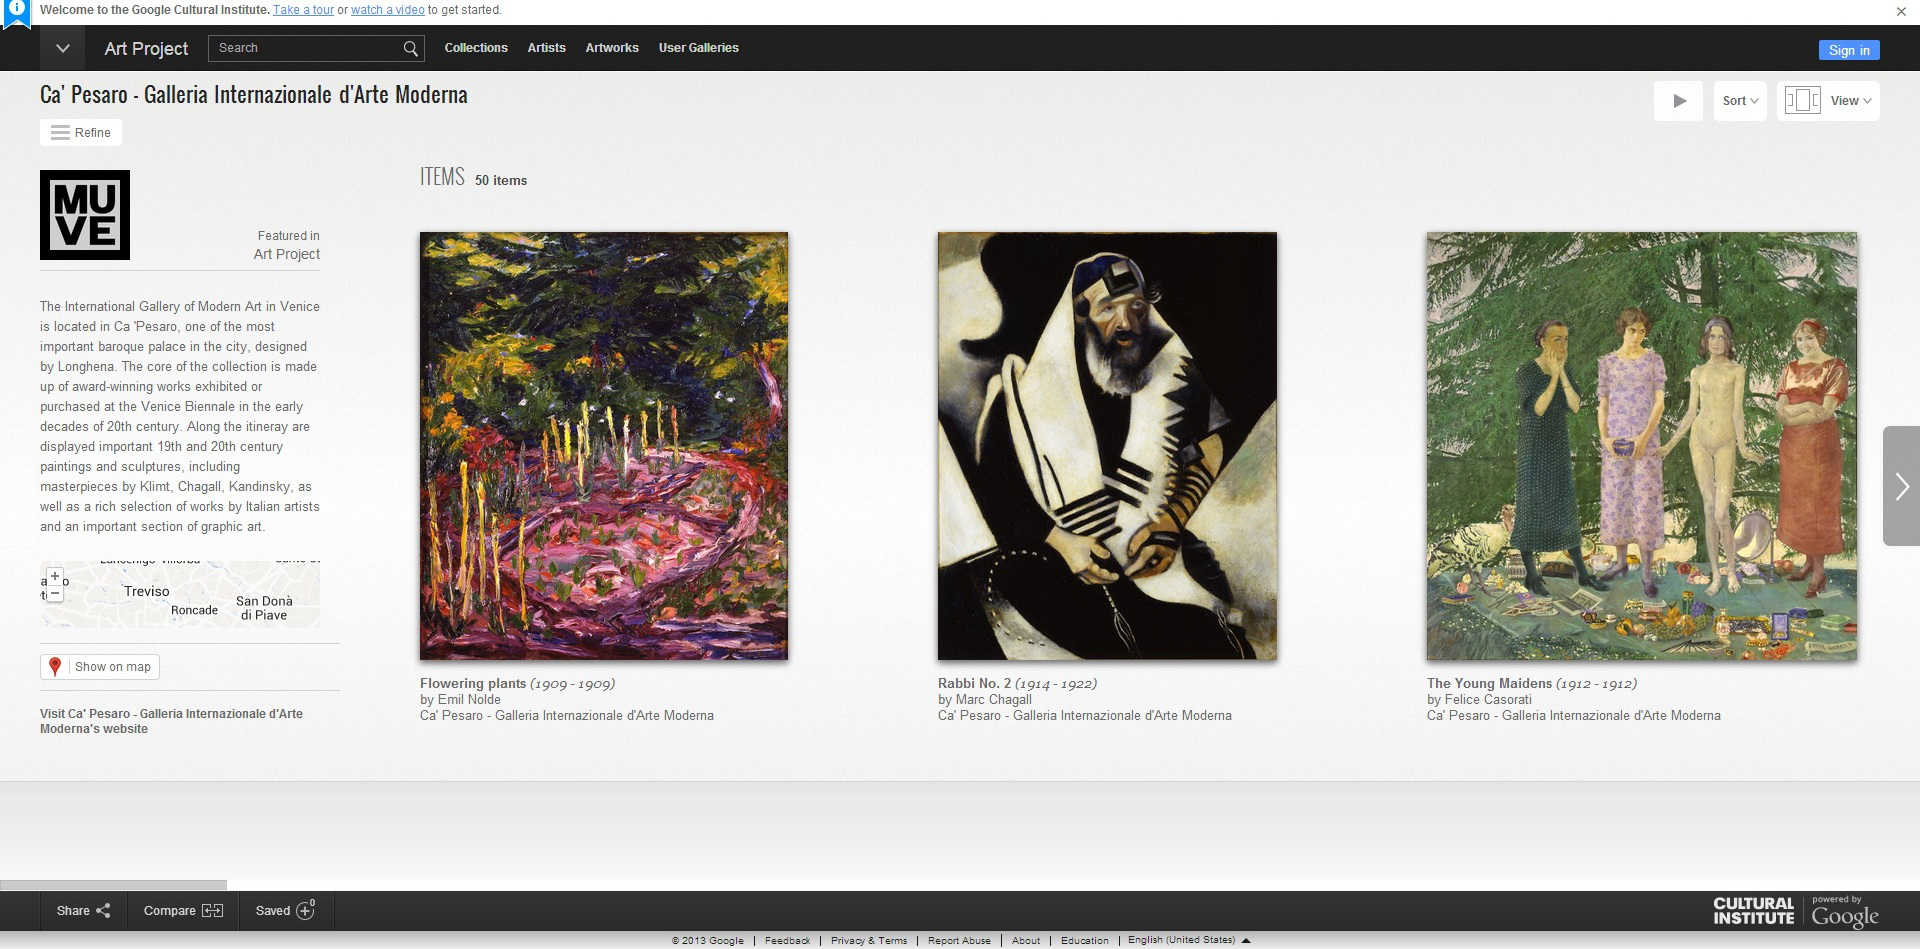Open artist Emil Nolde link
Screen dimensions: 1920x949
pos(469,700)
